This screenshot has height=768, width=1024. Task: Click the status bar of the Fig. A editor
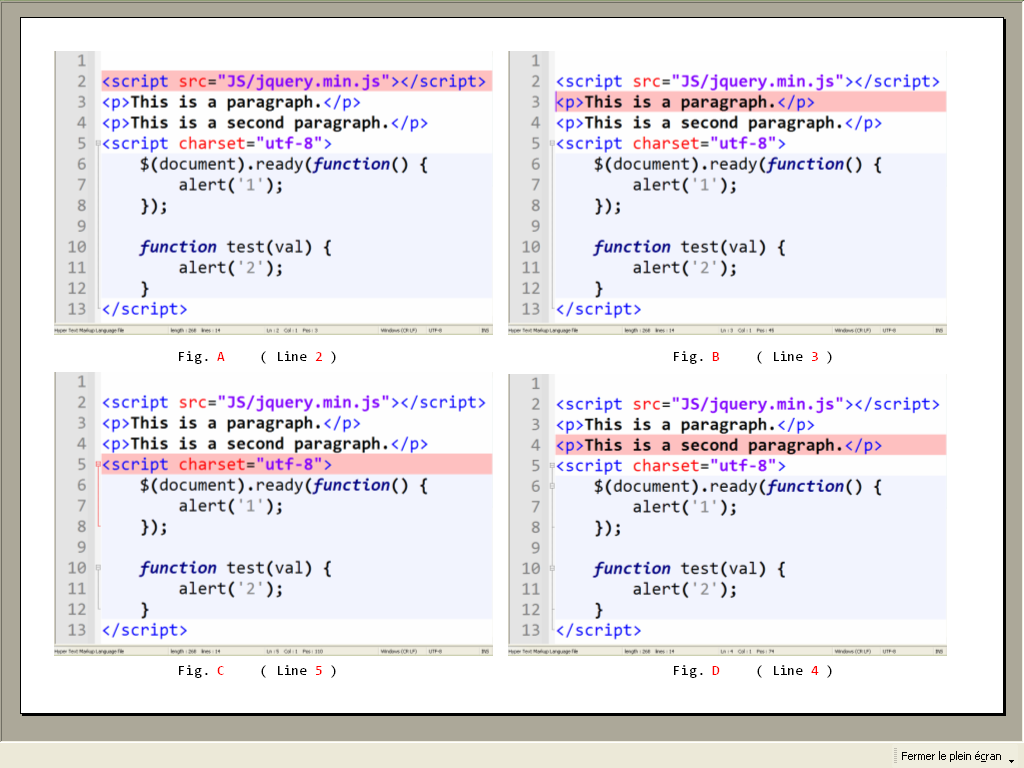tap(273, 330)
